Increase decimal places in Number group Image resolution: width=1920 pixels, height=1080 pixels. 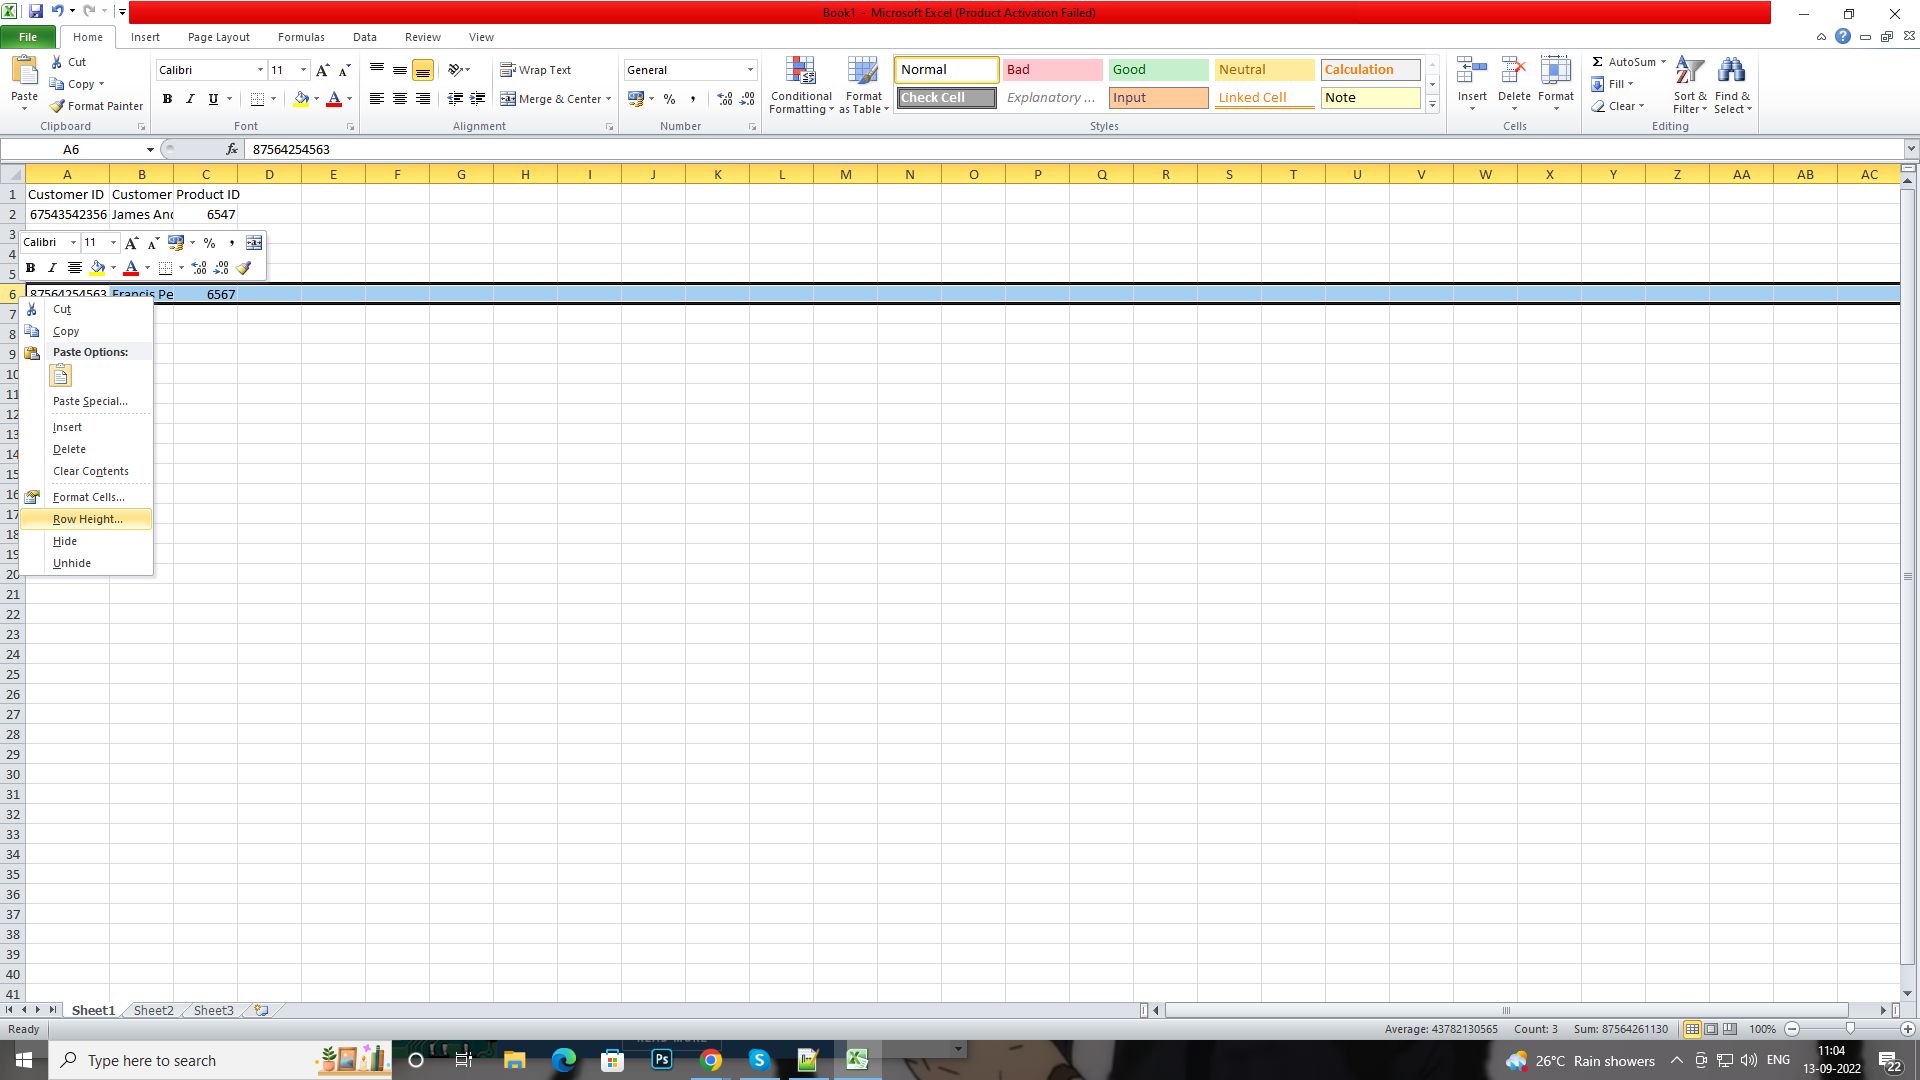coord(723,99)
